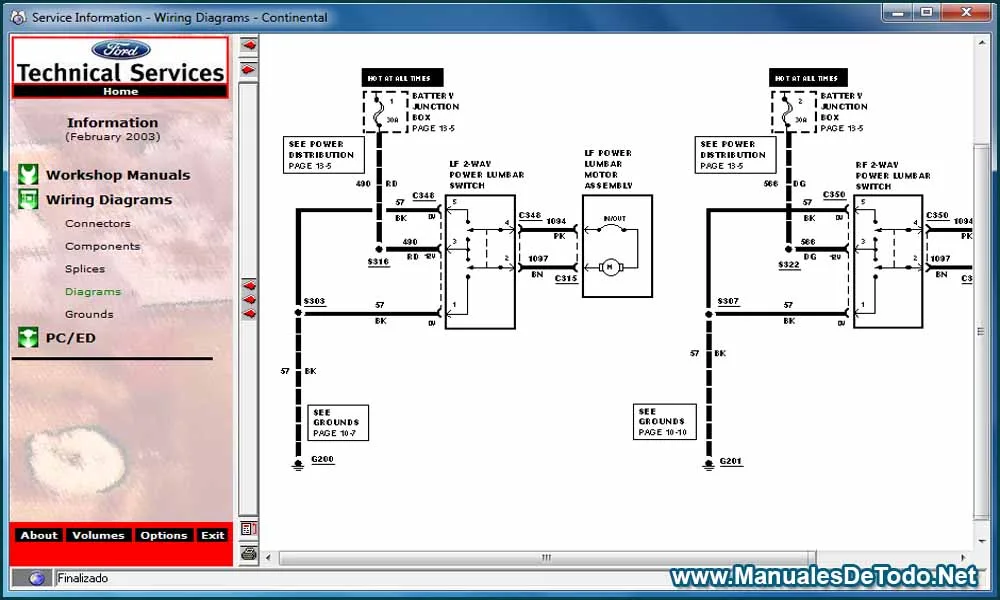Click the Options button
The height and width of the screenshot is (600, 1000).
click(x=163, y=535)
